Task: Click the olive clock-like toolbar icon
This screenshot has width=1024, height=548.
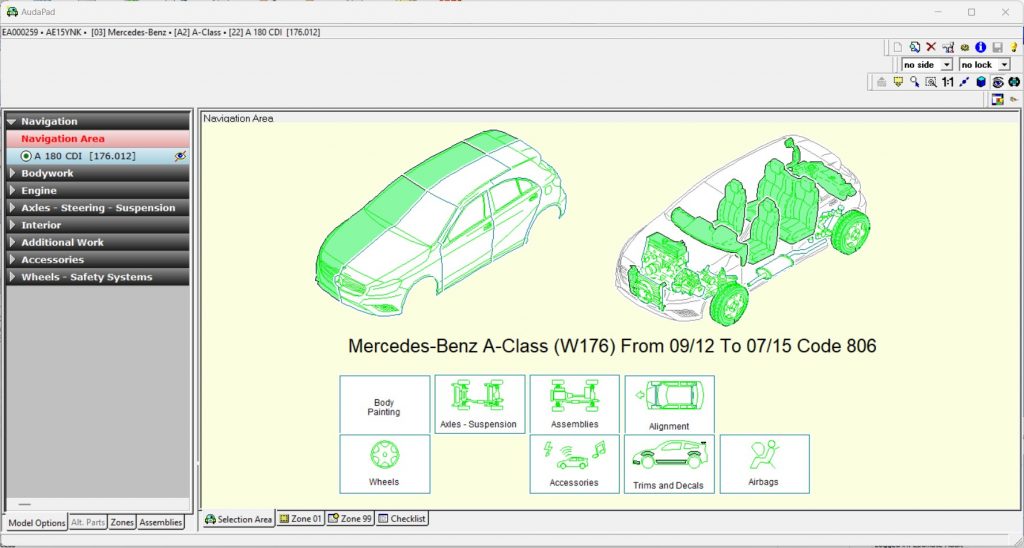Action: pos(965,47)
